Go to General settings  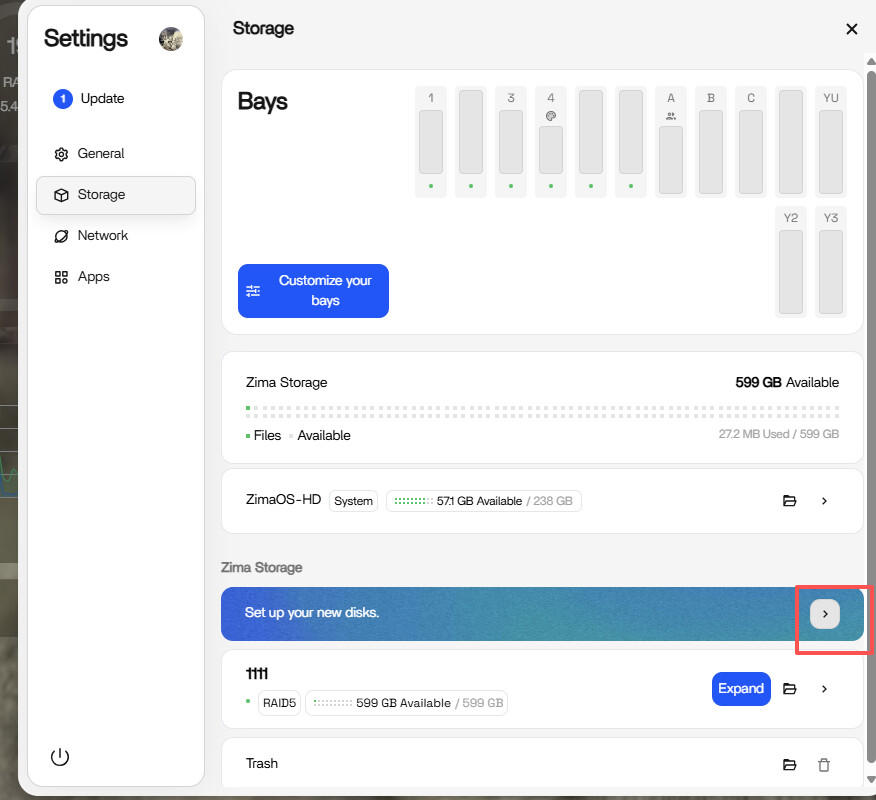click(x=100, y=154)
